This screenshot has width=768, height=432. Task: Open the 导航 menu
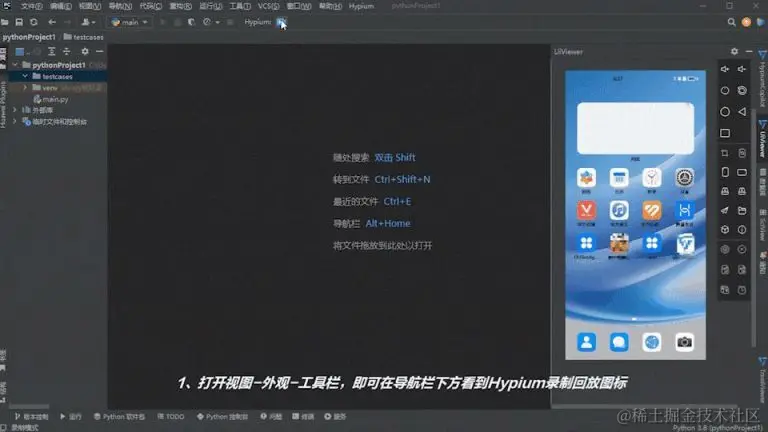pos(120,6)
